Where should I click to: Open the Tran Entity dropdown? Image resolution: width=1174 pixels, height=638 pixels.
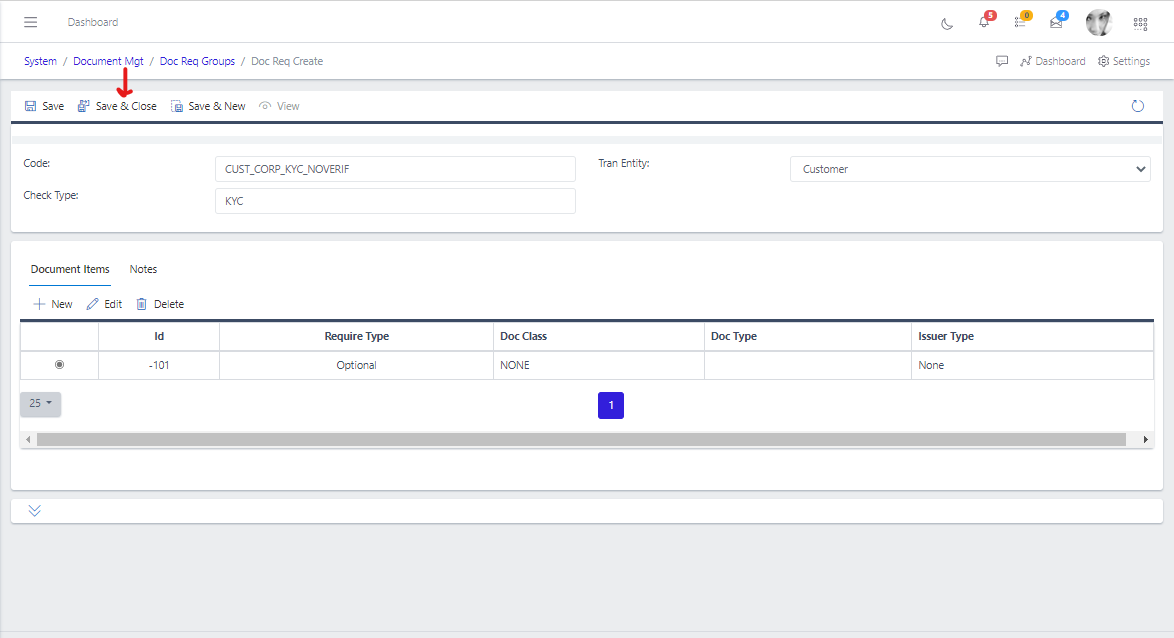point(970,169)
